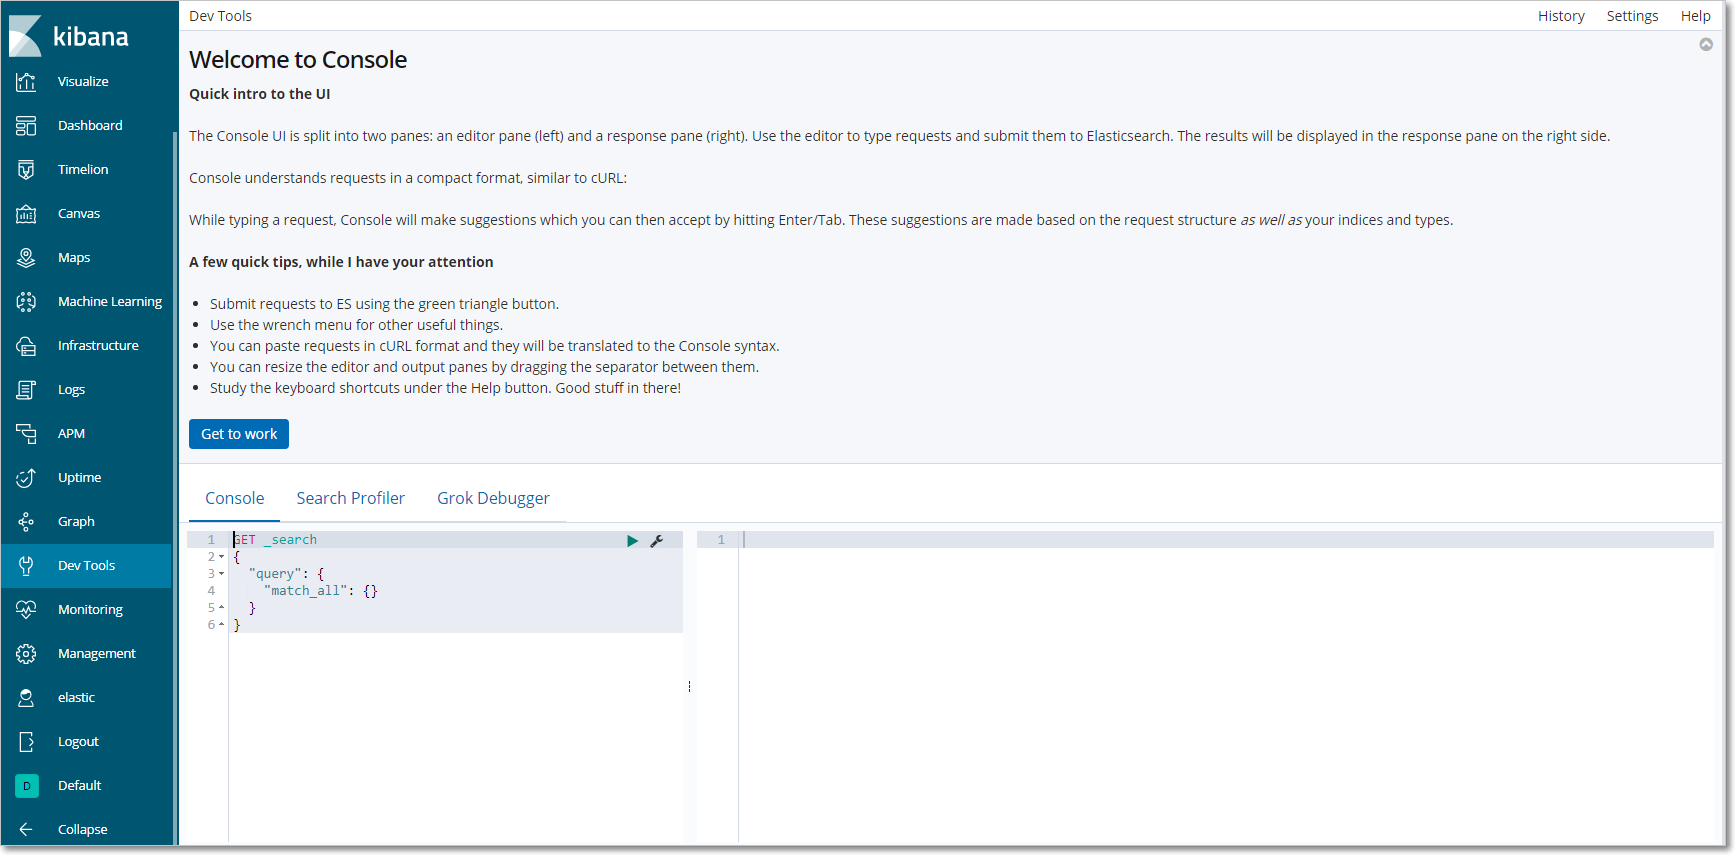Click the Dev Tools breadcrumb title
The height and width of the screenshot is (855, 1735).
(x=220, y=16)
